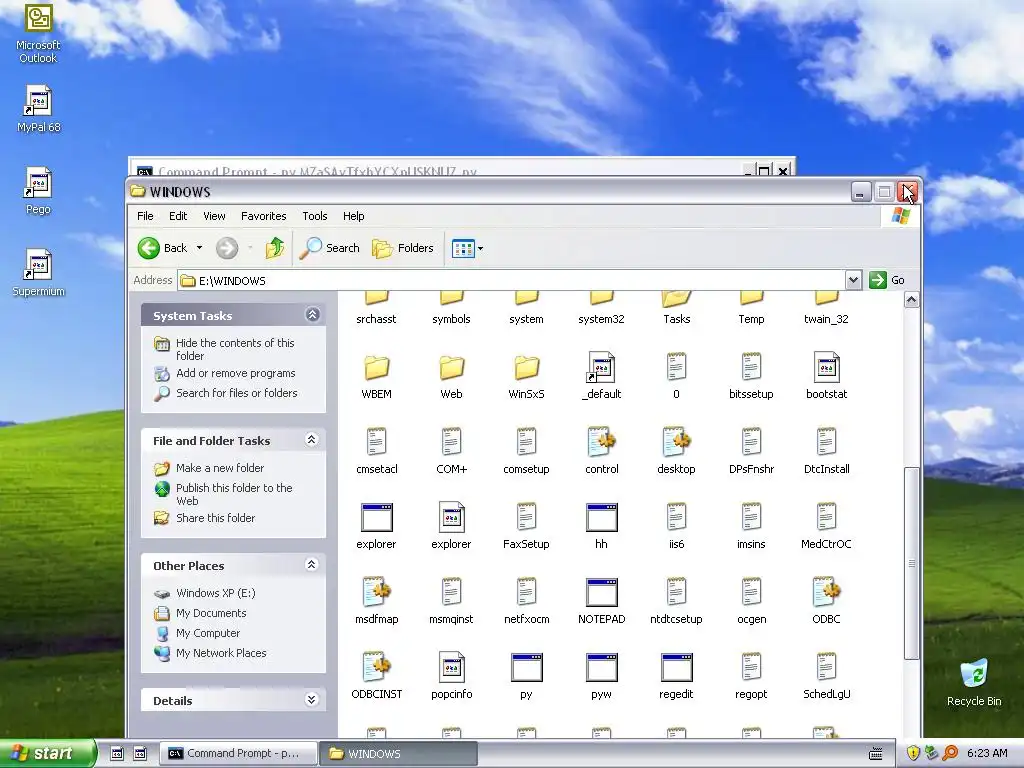Open the Edit menu
This screenshot has height=768, width=1024.
(178, 216)
